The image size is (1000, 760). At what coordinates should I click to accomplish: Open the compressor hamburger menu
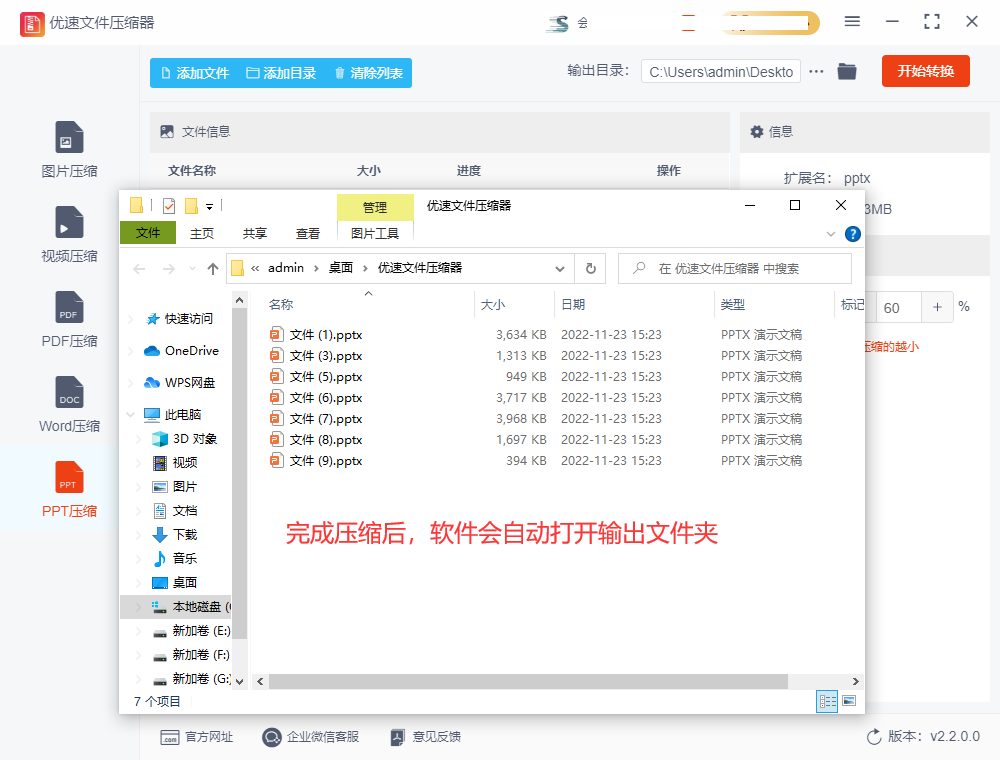tap(852, 22)
